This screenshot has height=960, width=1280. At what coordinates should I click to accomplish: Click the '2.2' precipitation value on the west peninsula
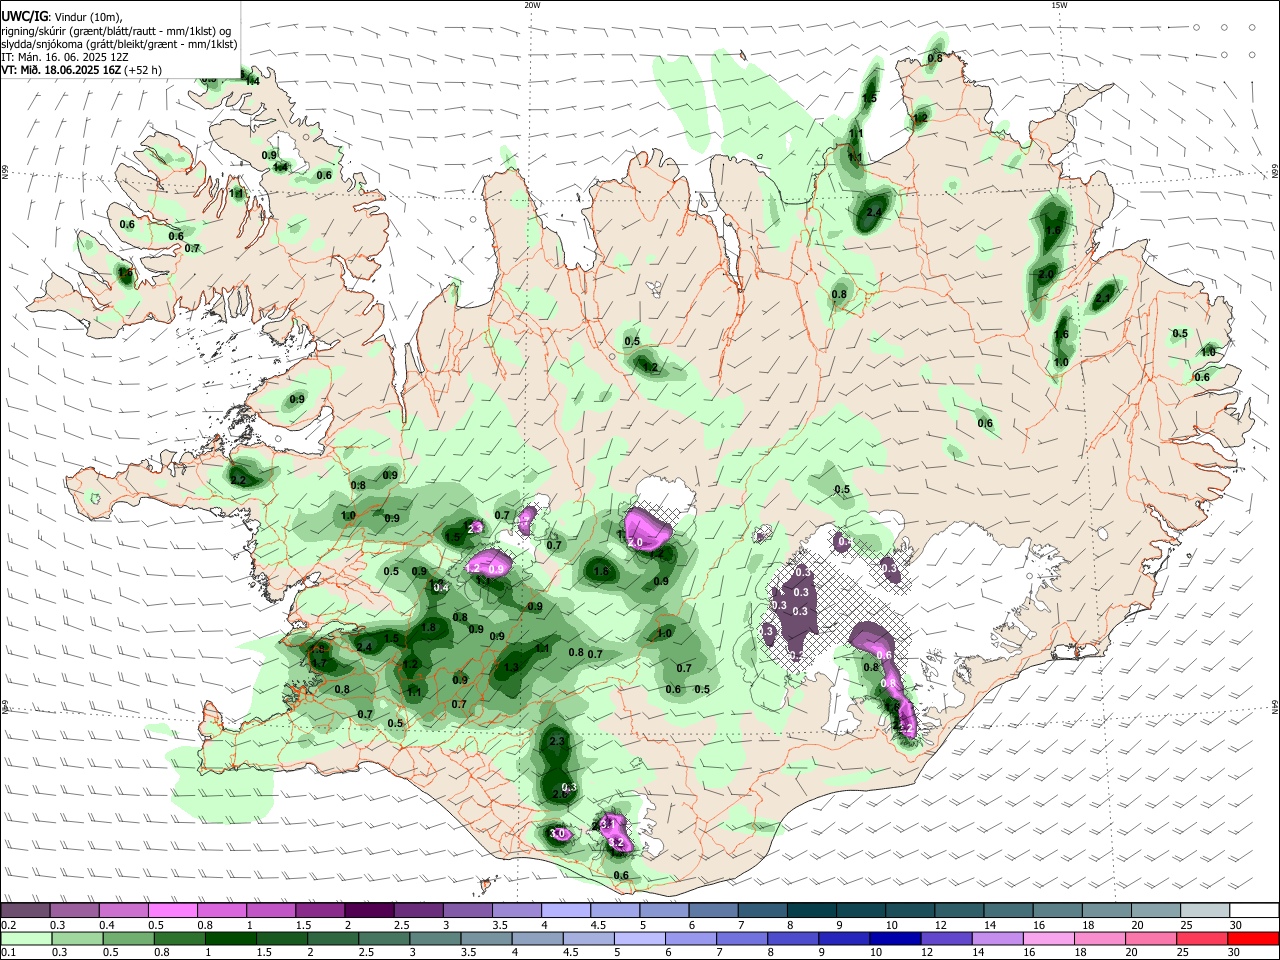click(x=238, y=481)
